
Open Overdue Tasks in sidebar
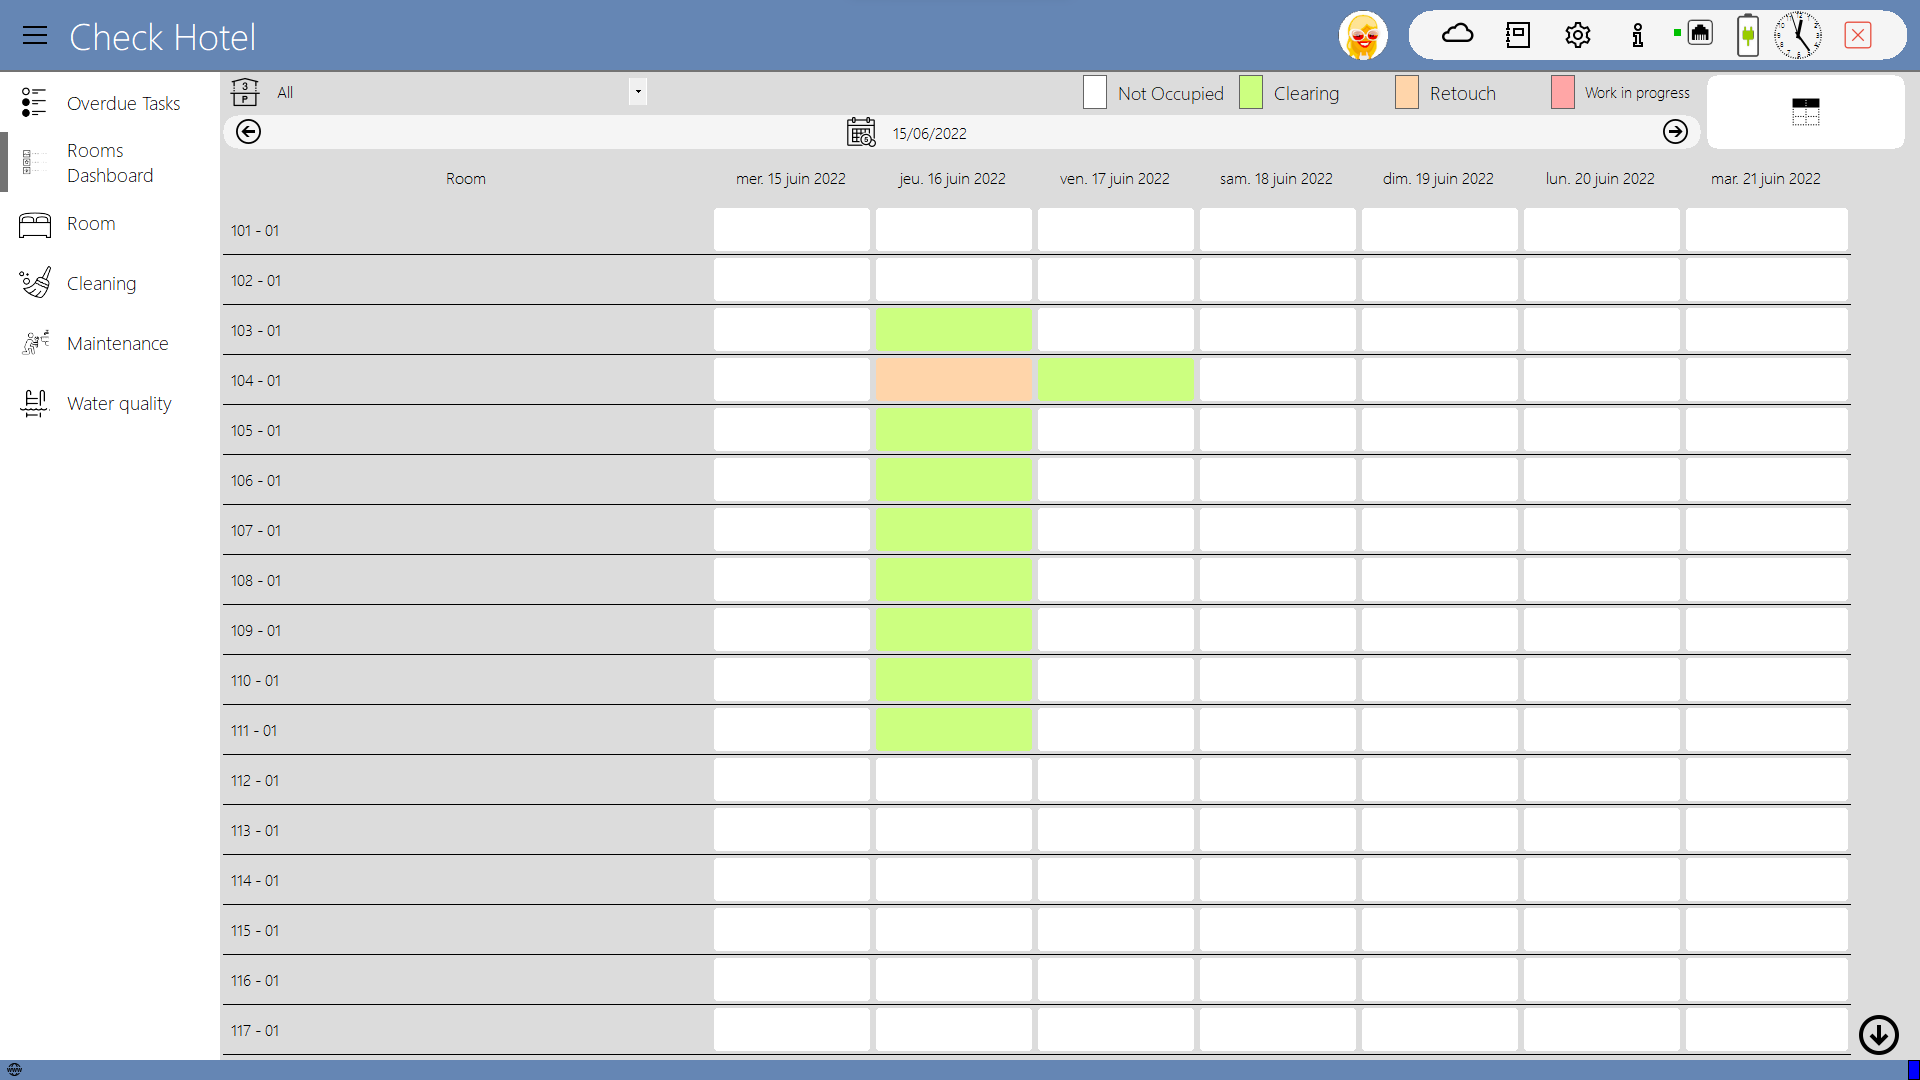tap(123, 103)
